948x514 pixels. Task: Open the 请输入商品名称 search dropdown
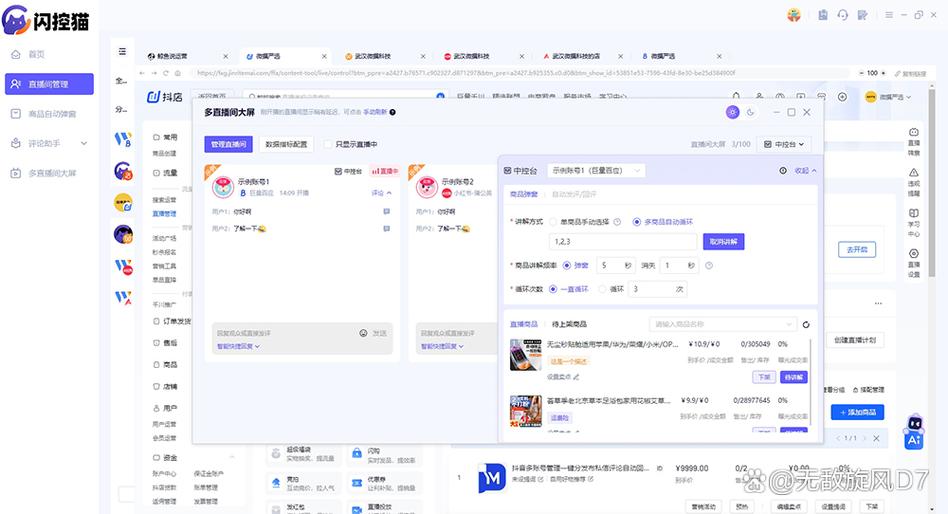(x=722, y=324)
